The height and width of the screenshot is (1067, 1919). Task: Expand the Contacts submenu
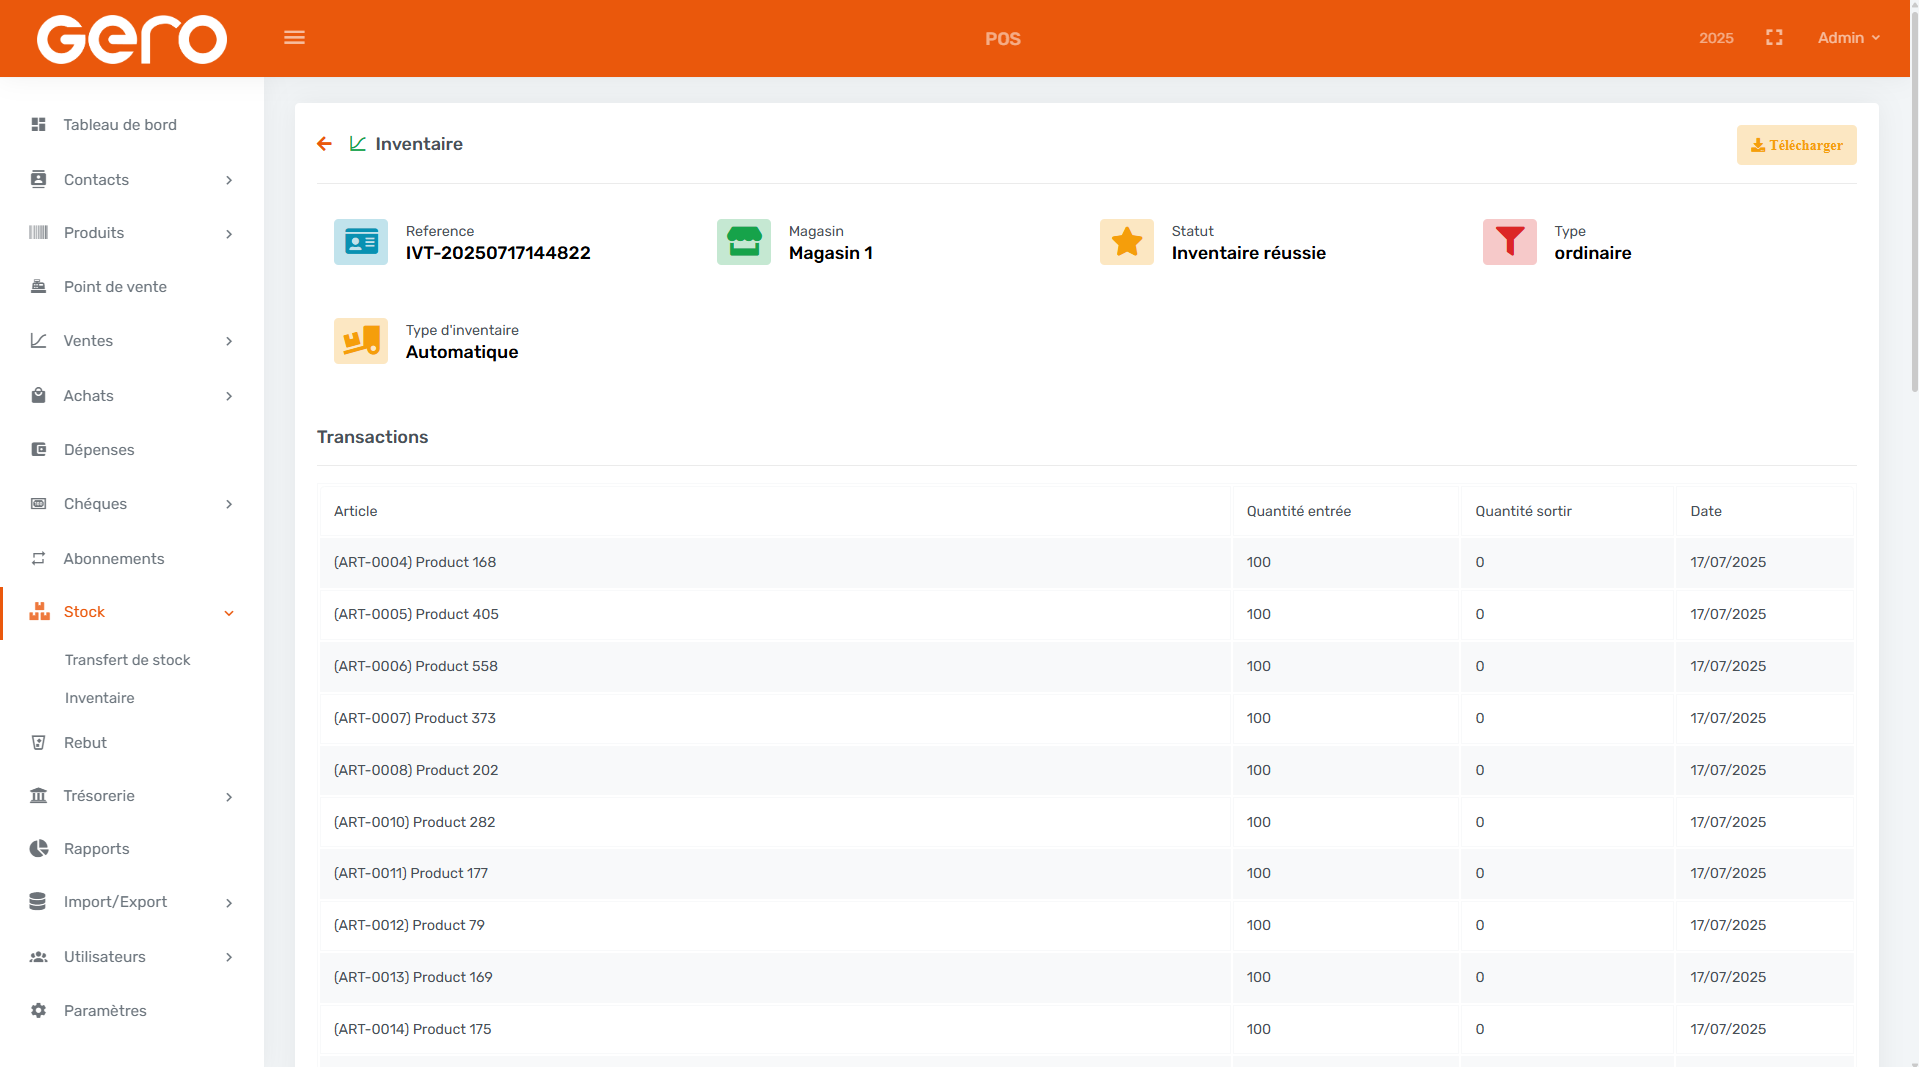132,180
